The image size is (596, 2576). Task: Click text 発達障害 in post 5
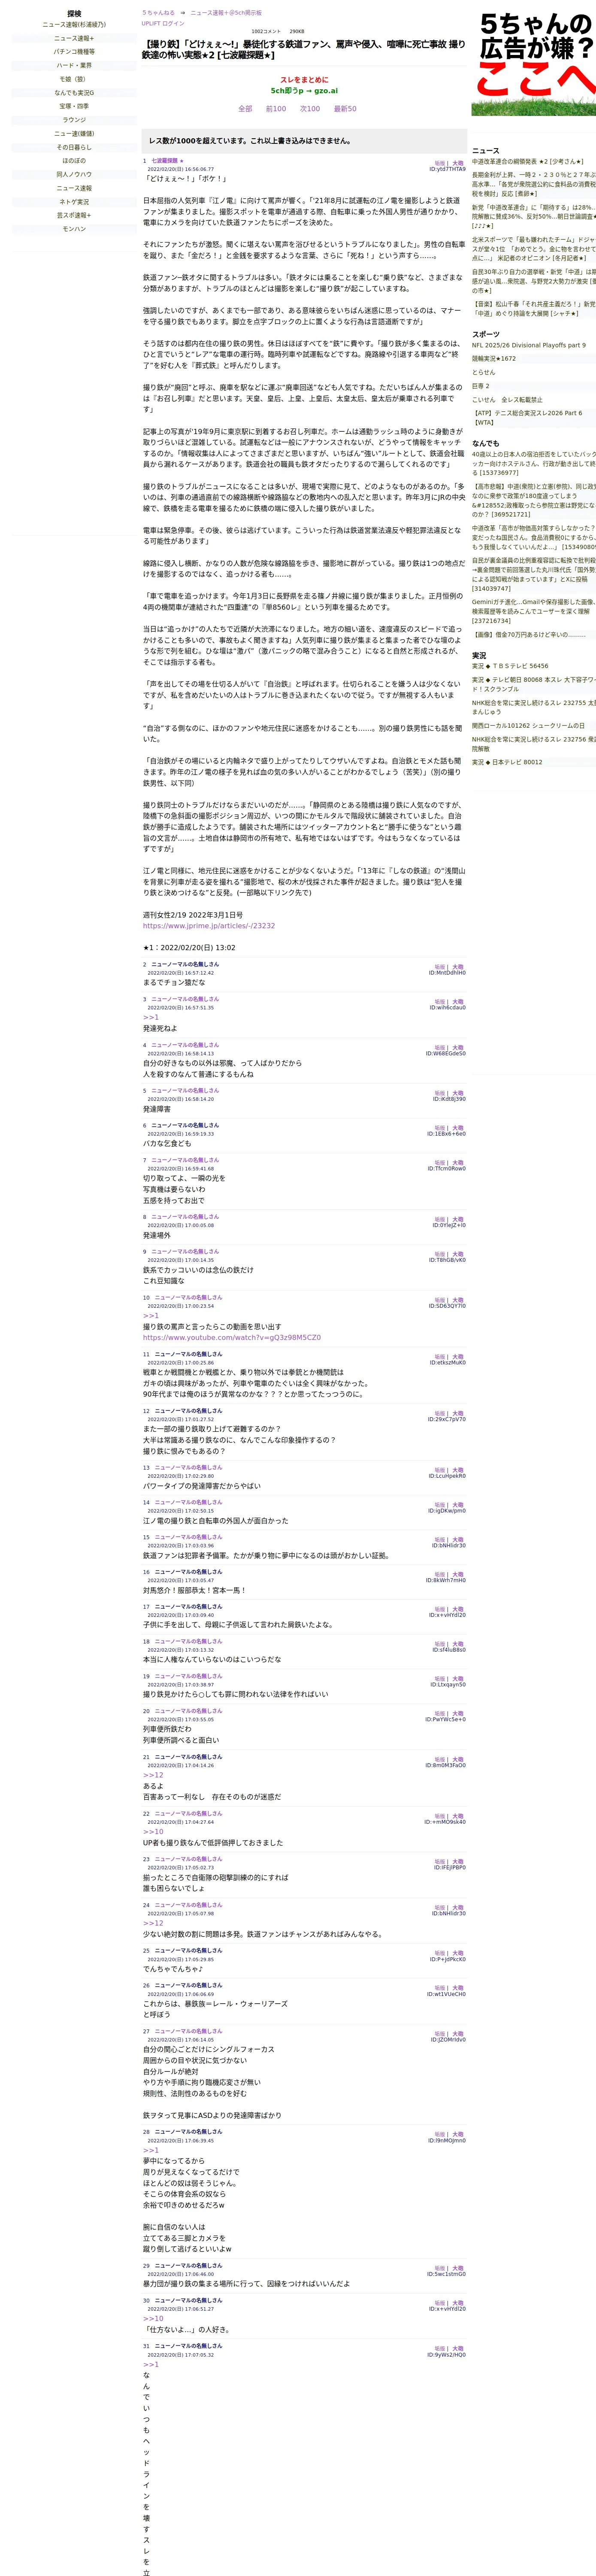coord(157,1109)
